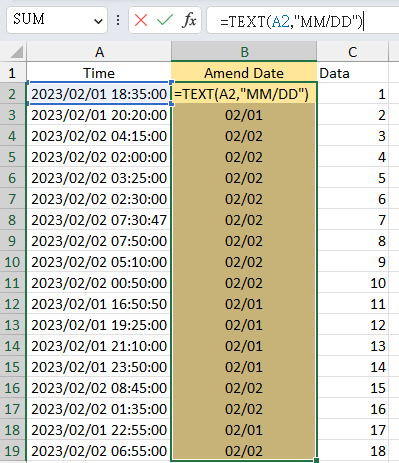Click Amend Date 02/02 in row 19
The width and height of the screenshot is (399, 463).
click(x=244, y=451)
